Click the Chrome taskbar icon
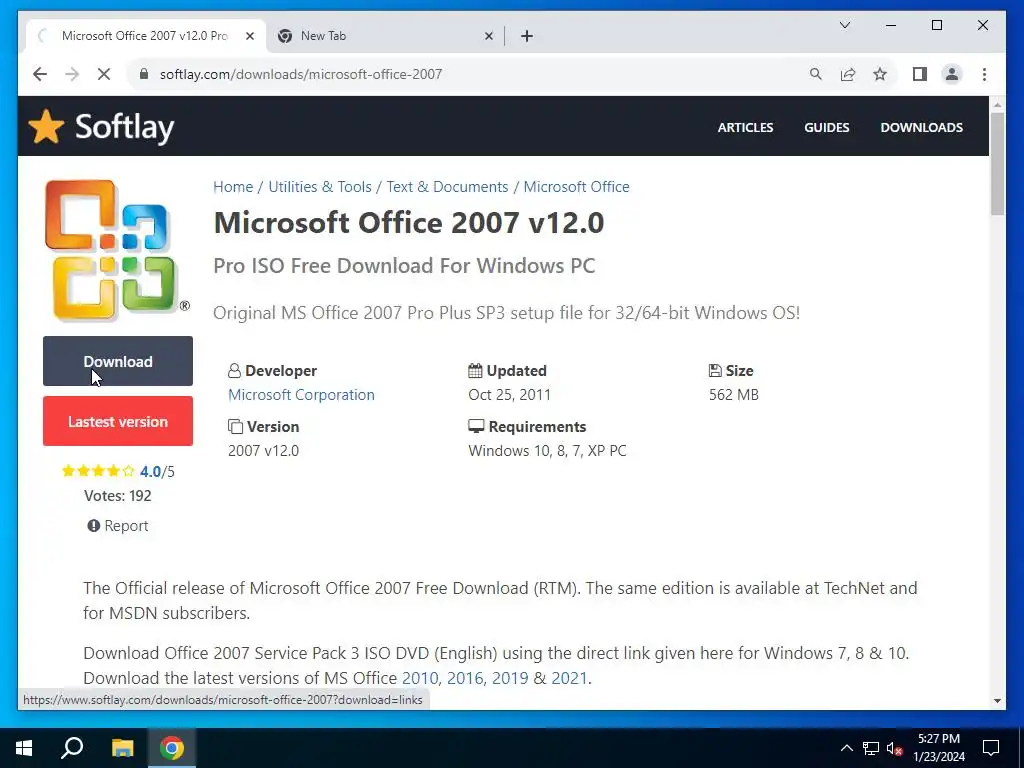Image resolution: width=1024 pixels, height=768 pixels. coord(172,748)
